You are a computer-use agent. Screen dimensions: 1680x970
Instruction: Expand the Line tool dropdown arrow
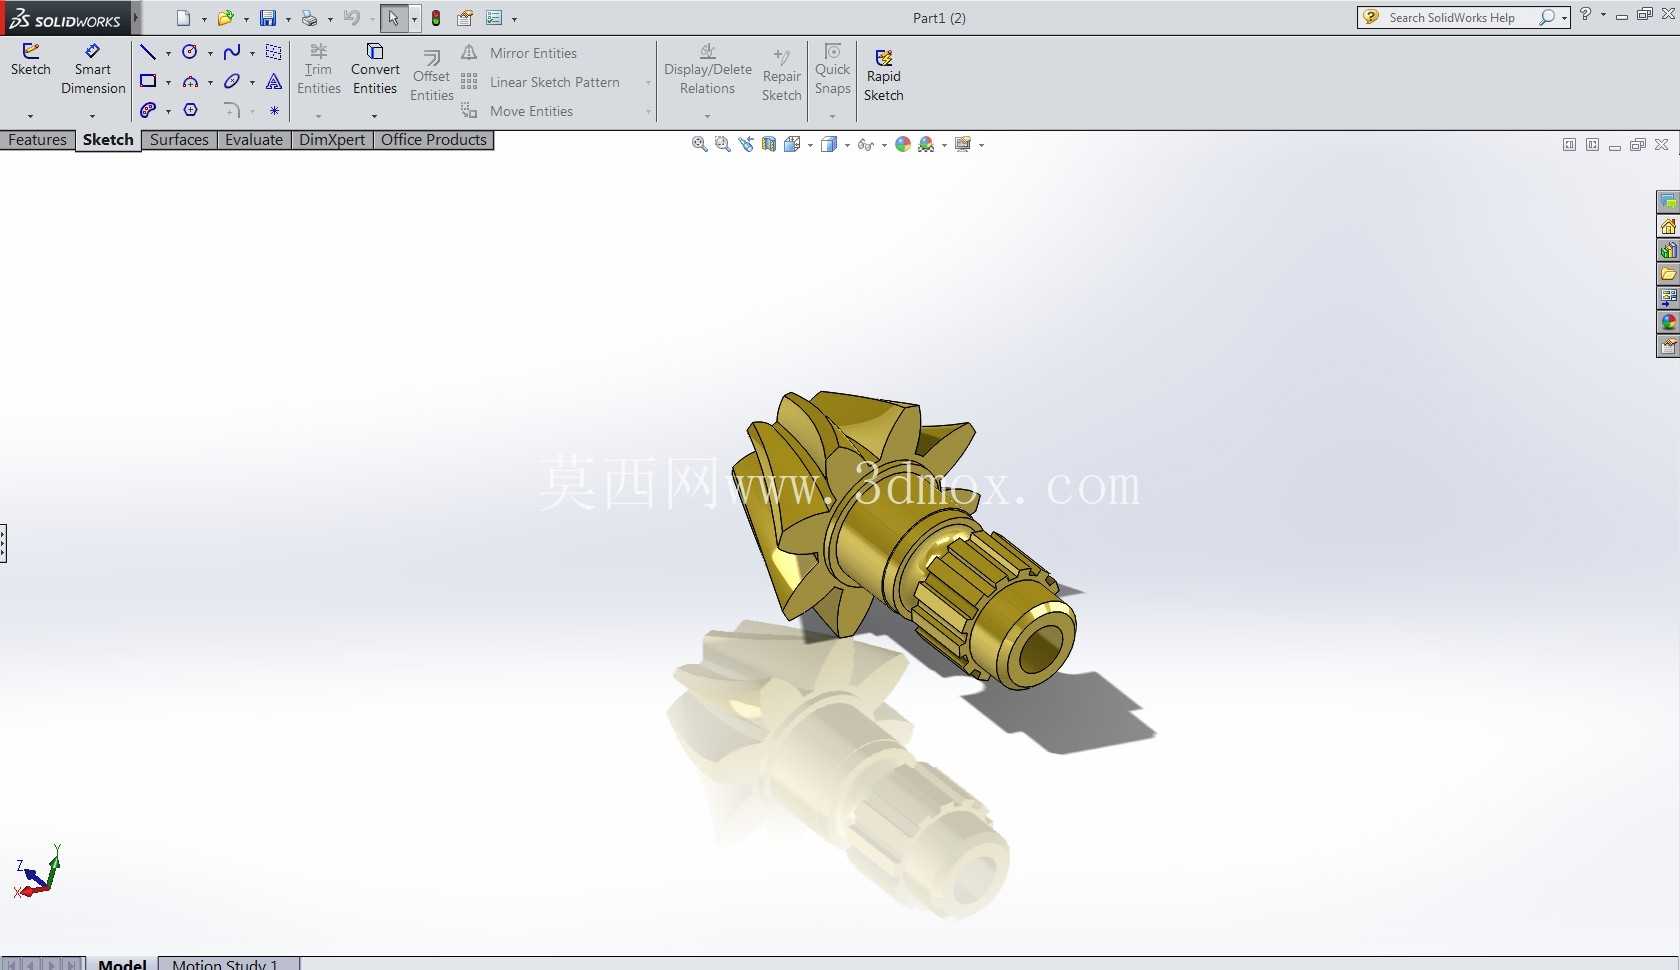pyautogui.click(x=168, y=53)
